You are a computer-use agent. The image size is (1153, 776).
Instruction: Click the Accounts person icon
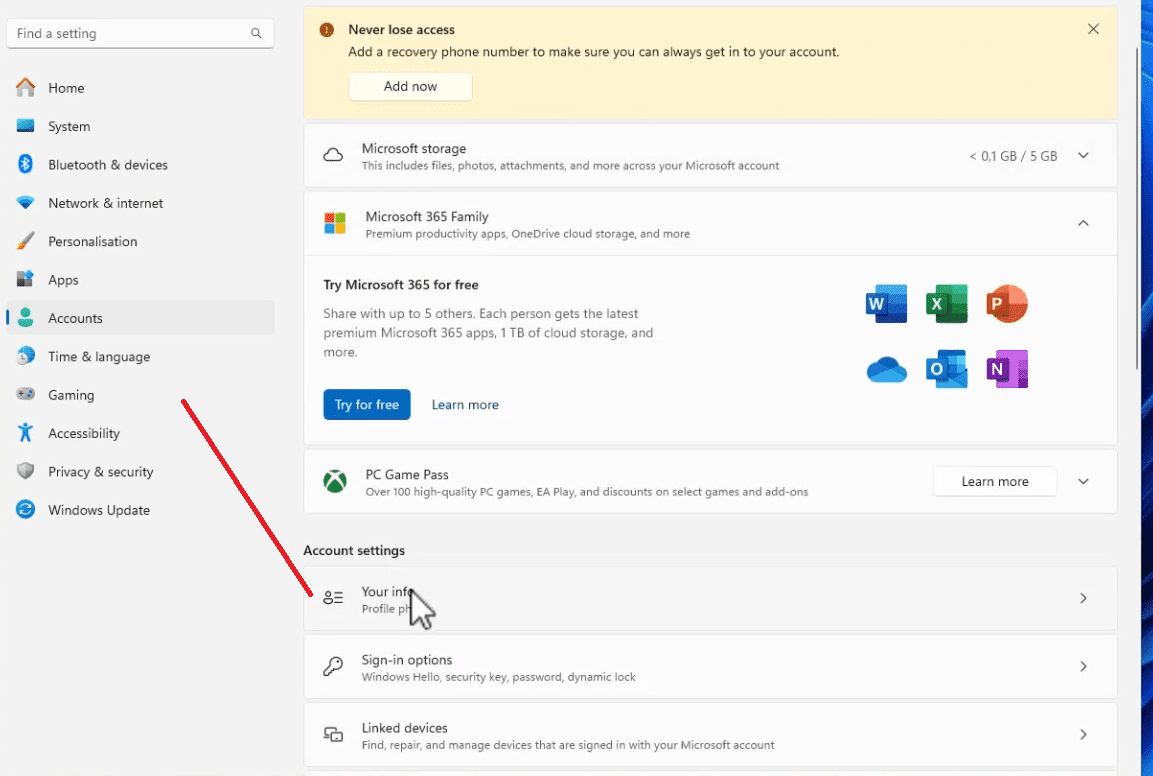pyautogui.click(x=25, y=317)
